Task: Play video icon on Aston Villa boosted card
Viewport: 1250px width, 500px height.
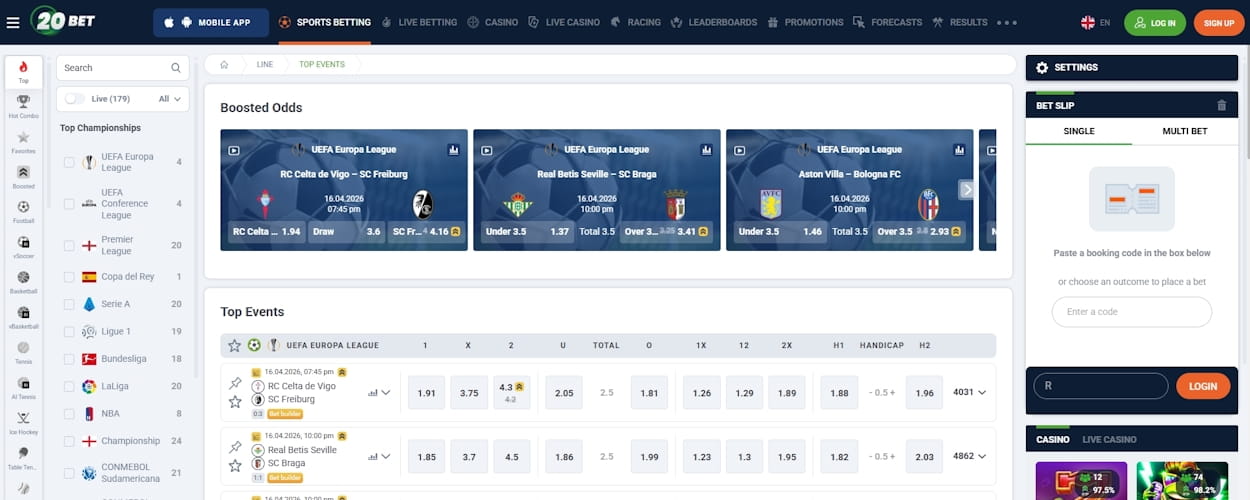Action: tap(740, 150)
